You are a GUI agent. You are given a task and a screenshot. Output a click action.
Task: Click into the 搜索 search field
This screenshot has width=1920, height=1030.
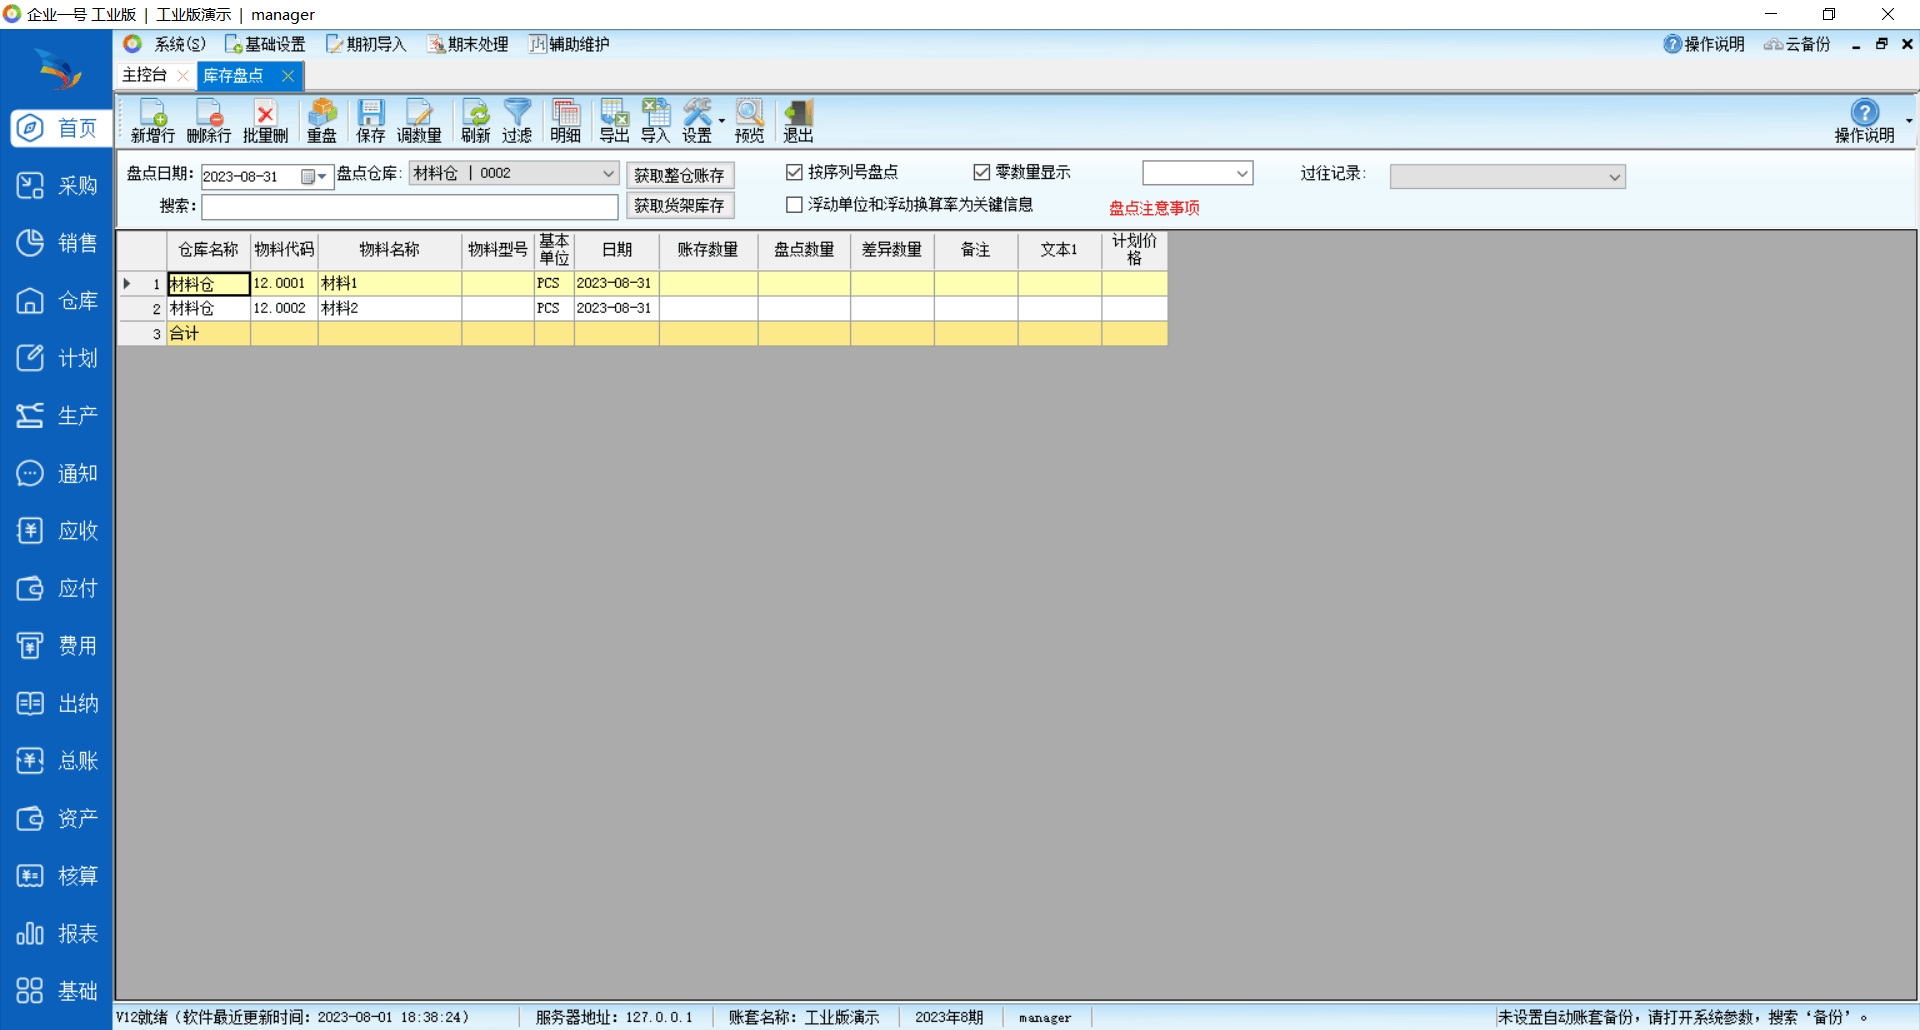[409, 207]
